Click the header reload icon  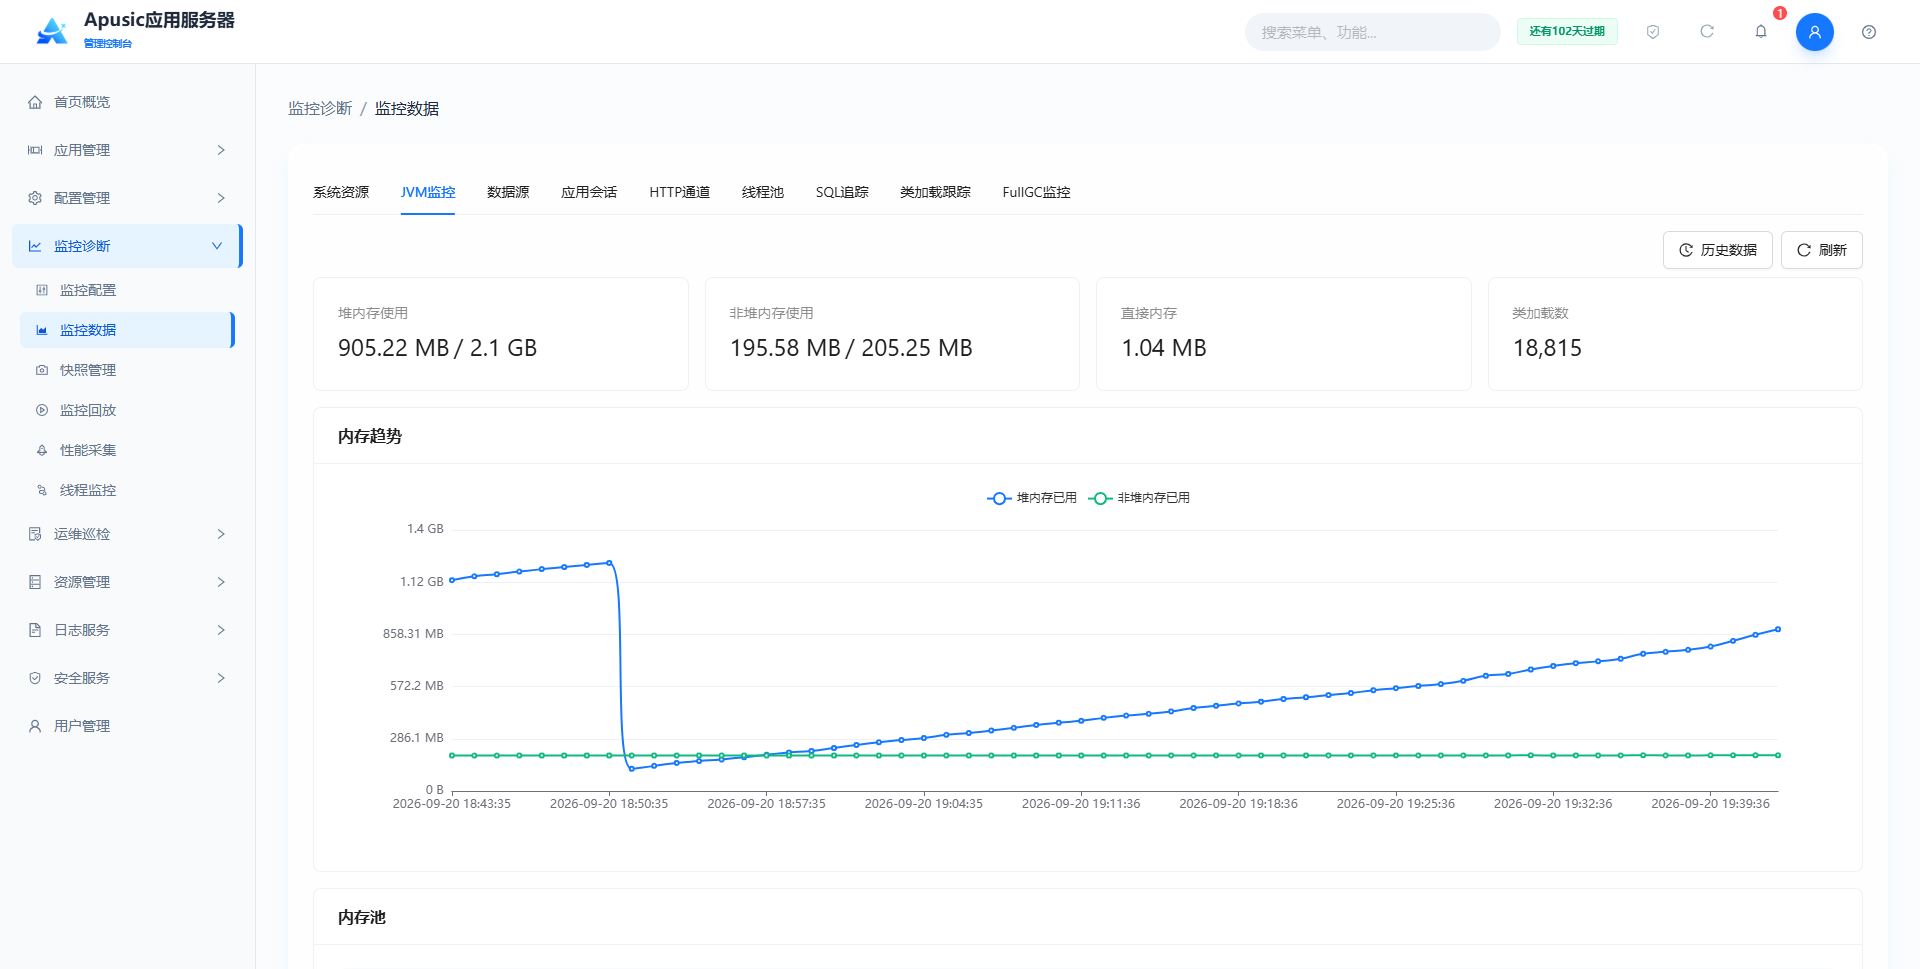[x=1707, y=32]
